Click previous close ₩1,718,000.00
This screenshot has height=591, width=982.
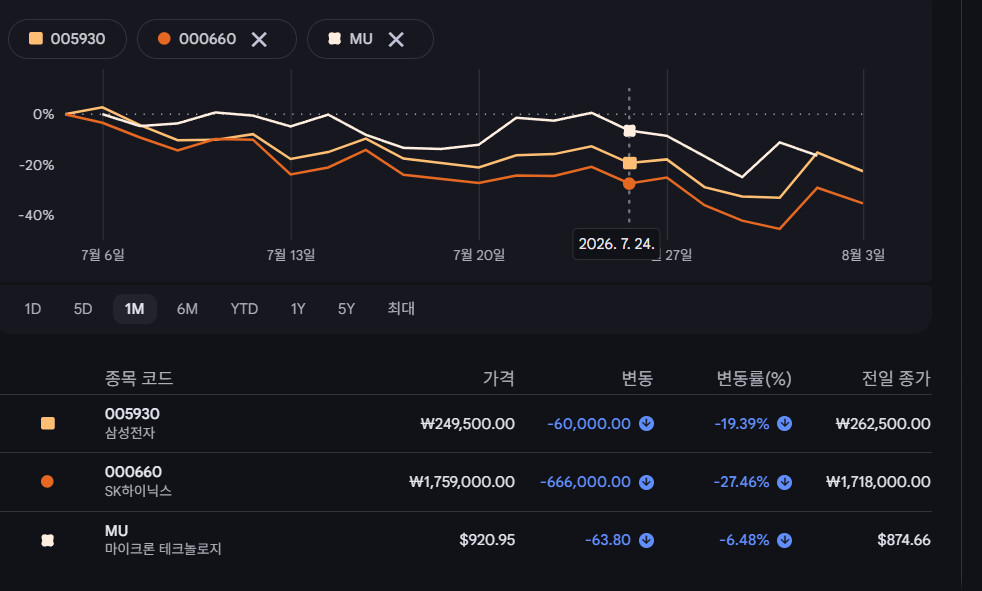tap(878, 482)
